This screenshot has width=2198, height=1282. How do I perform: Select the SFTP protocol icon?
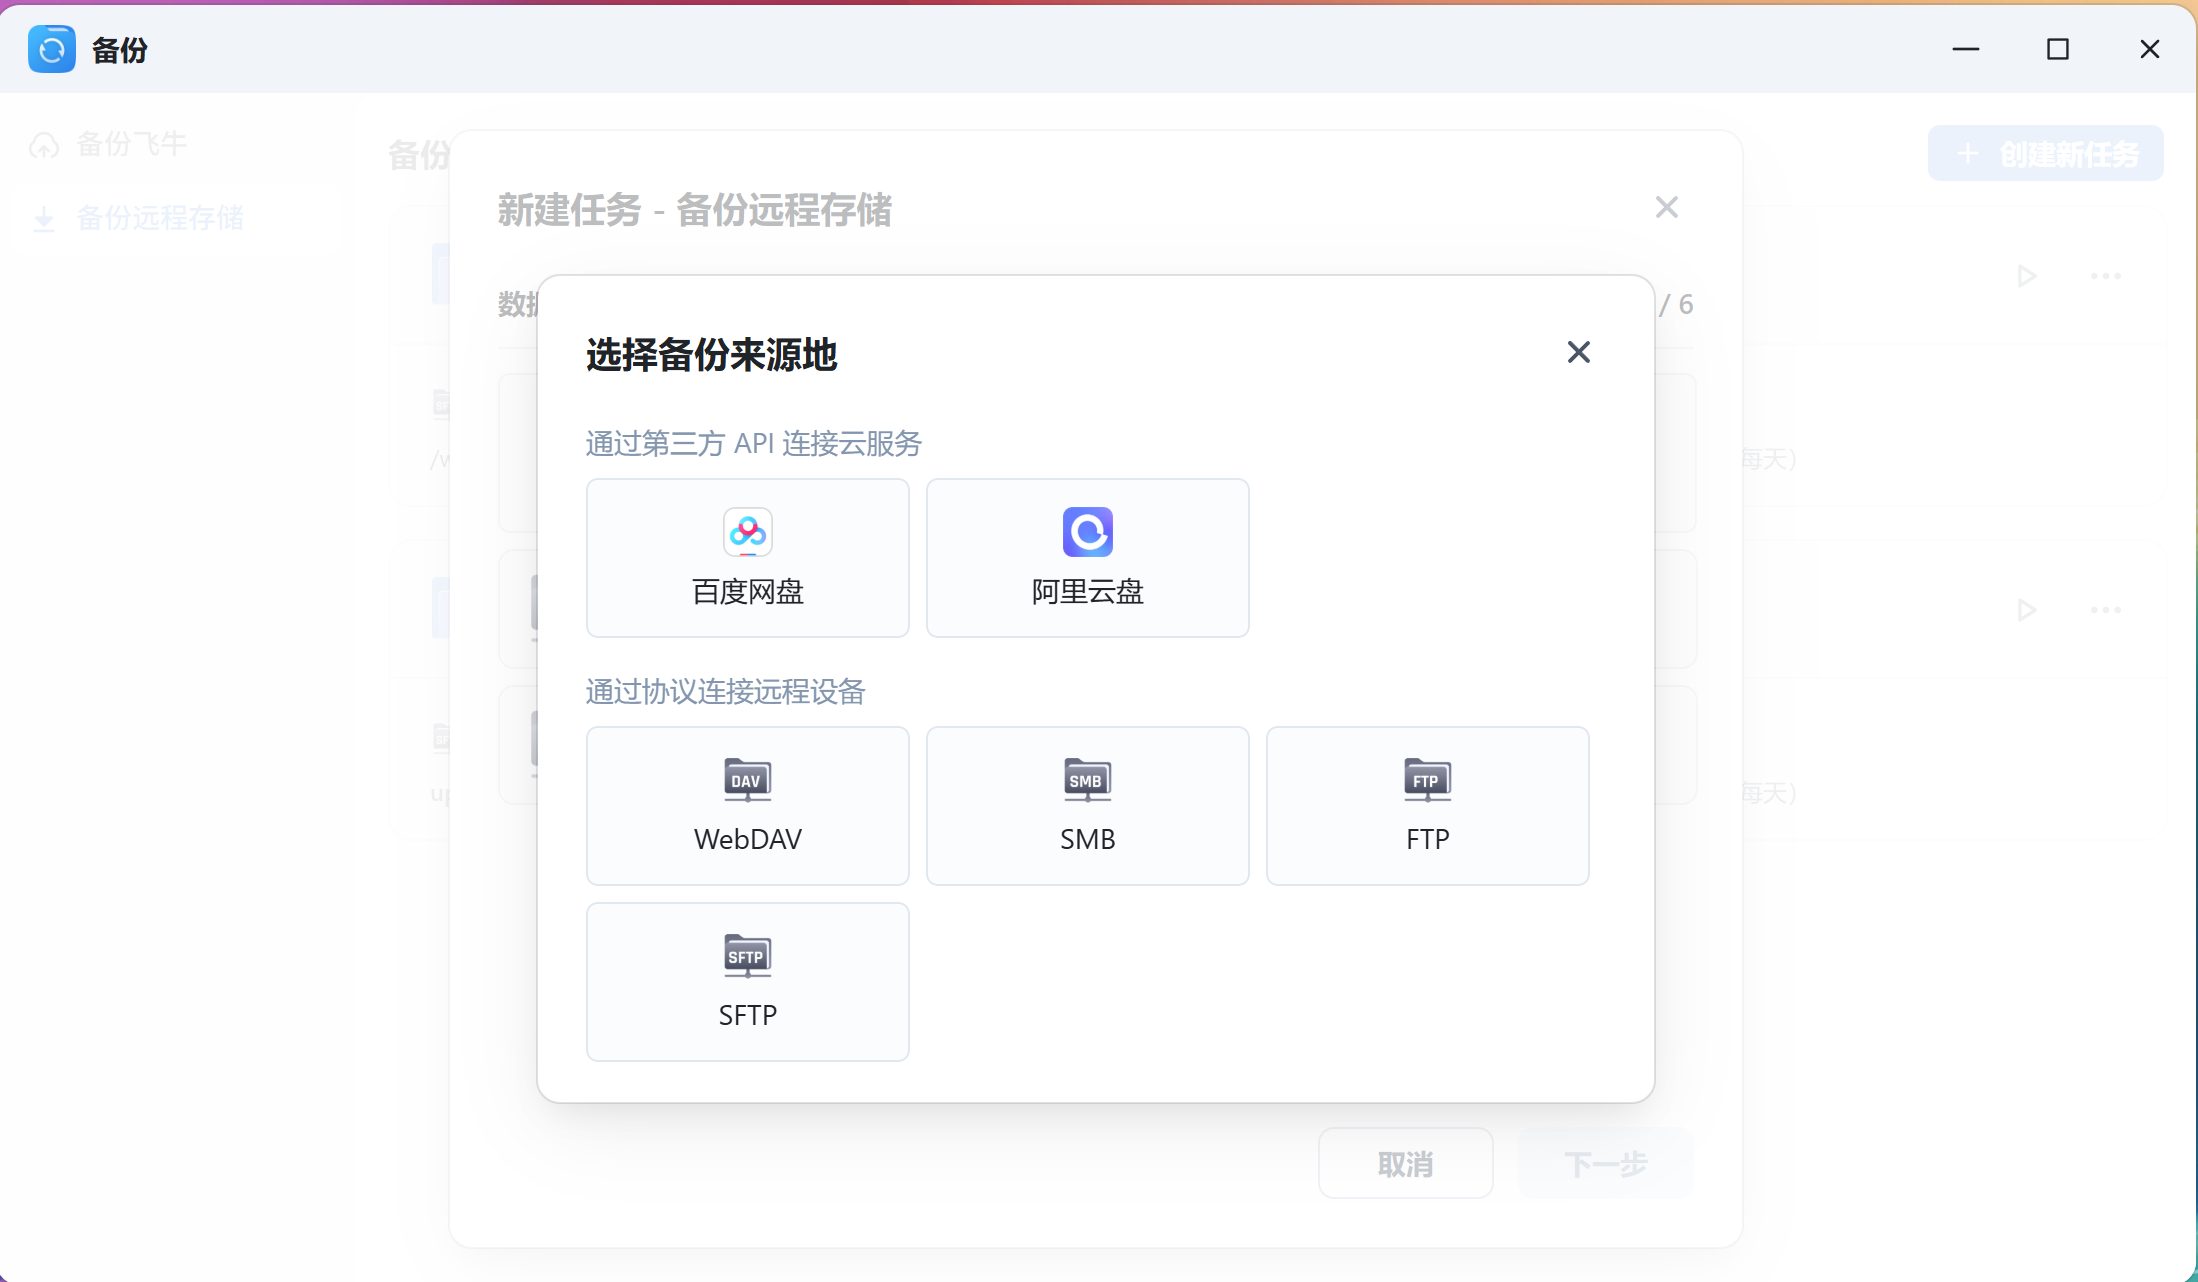tap(747, 956)
